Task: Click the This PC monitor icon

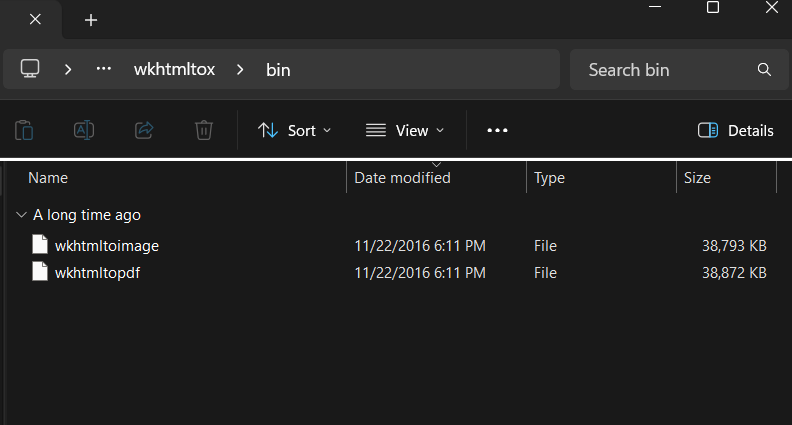Action: (30, 69)
